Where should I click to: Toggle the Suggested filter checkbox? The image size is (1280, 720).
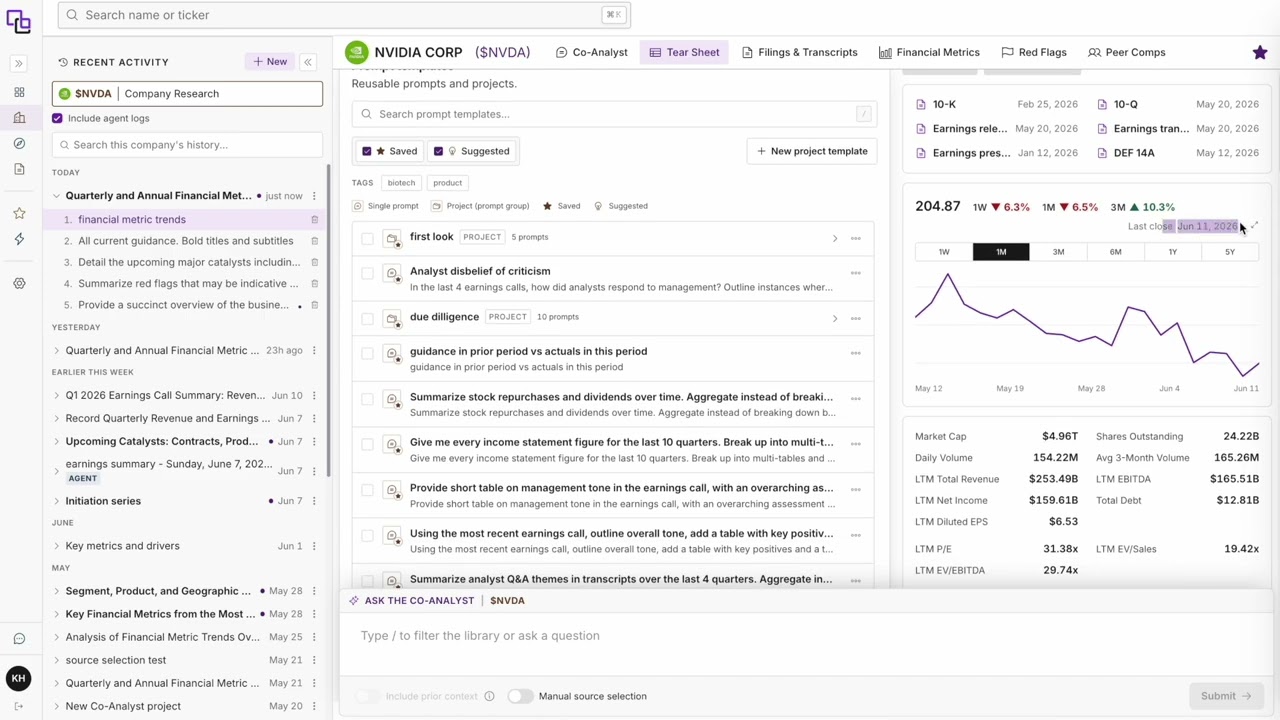pos(438,151)
